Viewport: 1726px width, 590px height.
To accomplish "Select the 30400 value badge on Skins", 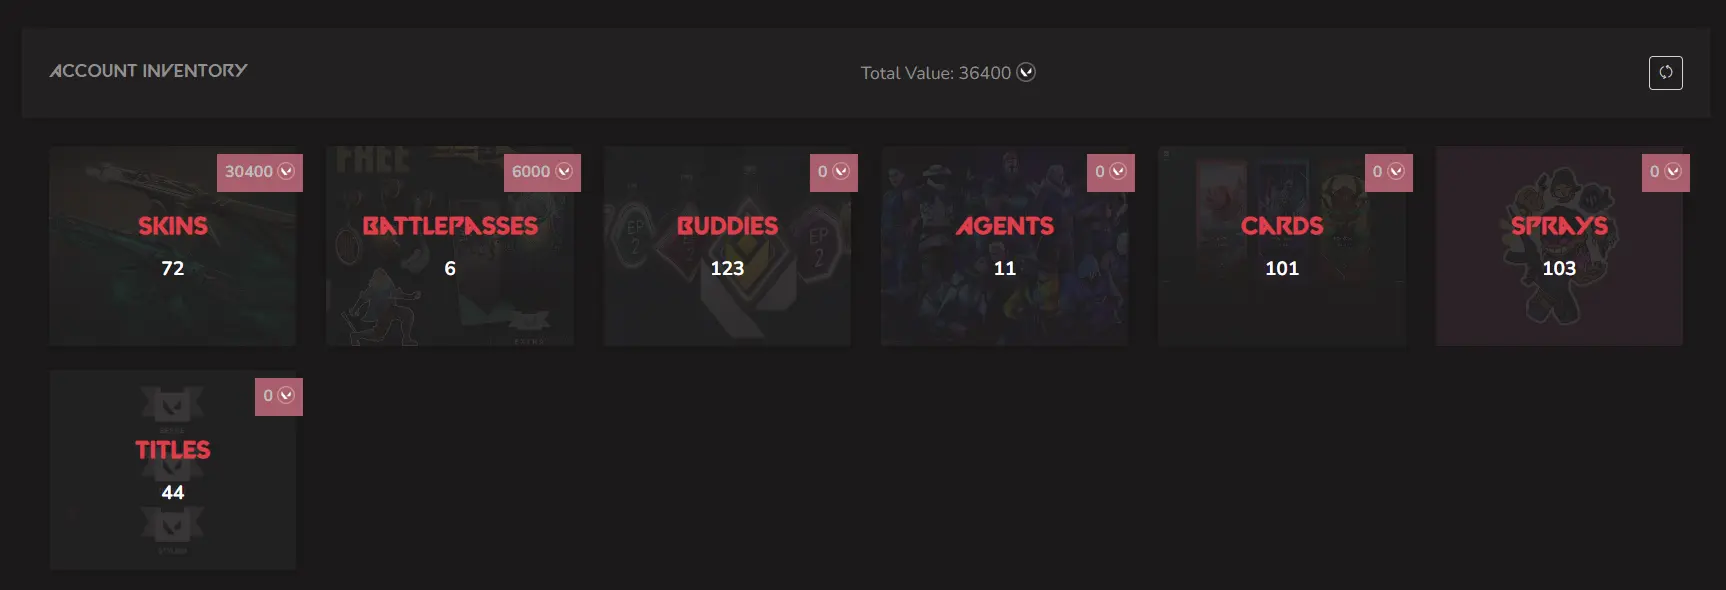I will [x=260, y=172].
